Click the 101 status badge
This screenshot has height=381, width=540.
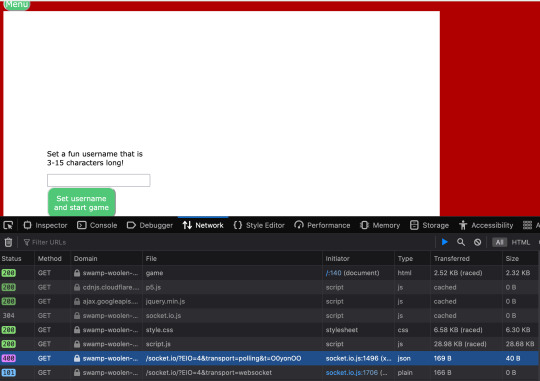[9, 373]
